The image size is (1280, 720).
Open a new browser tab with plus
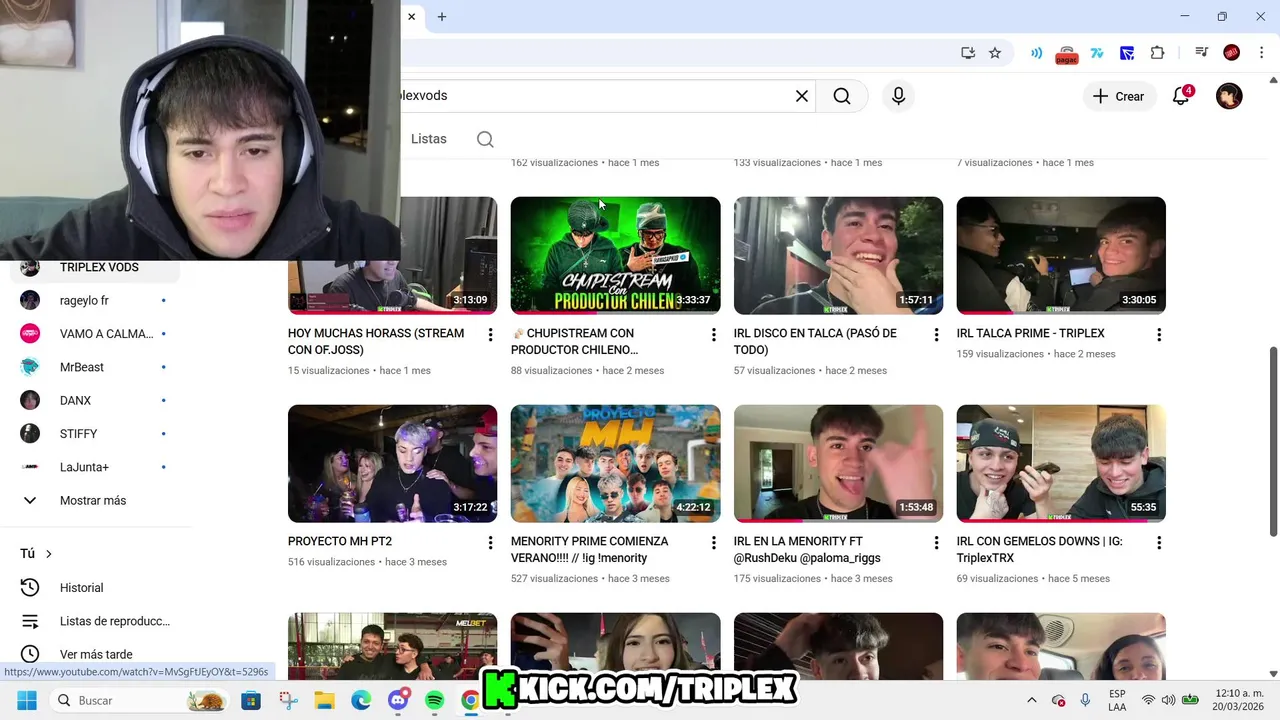pyautogui.click(x=442, y=16)
